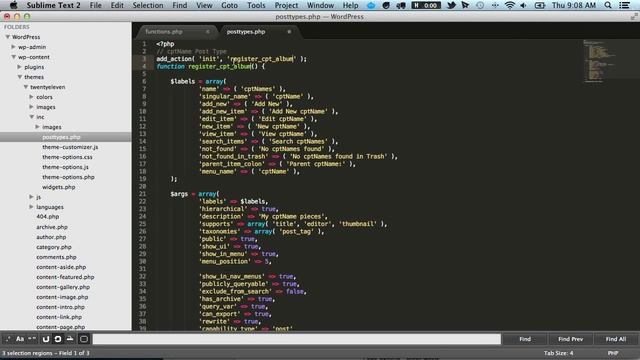
Task: Toggle highlight matches option
Action: click(84, 339)
